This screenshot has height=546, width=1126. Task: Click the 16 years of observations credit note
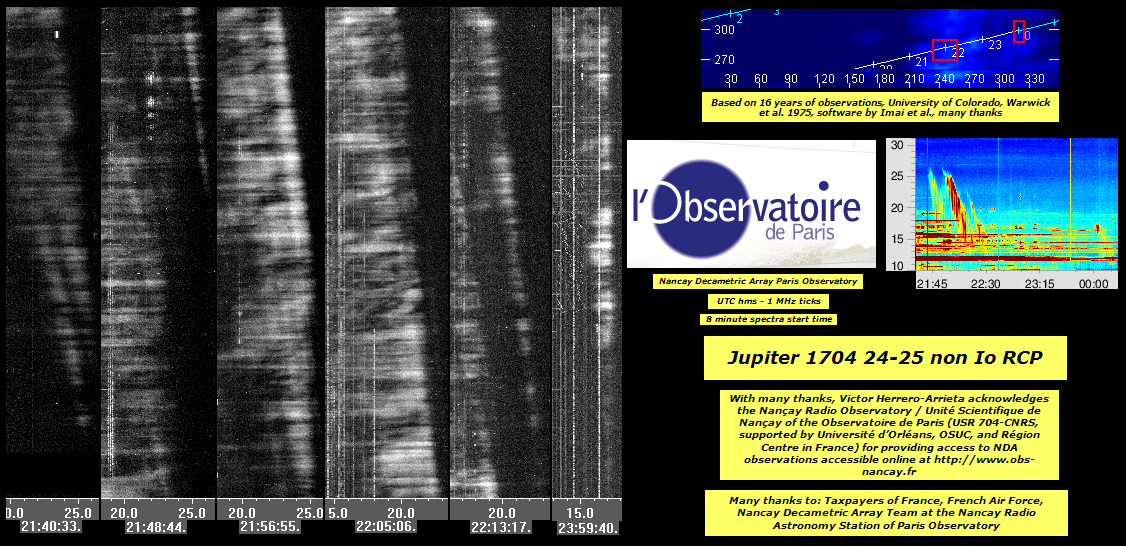pos(880,108)
